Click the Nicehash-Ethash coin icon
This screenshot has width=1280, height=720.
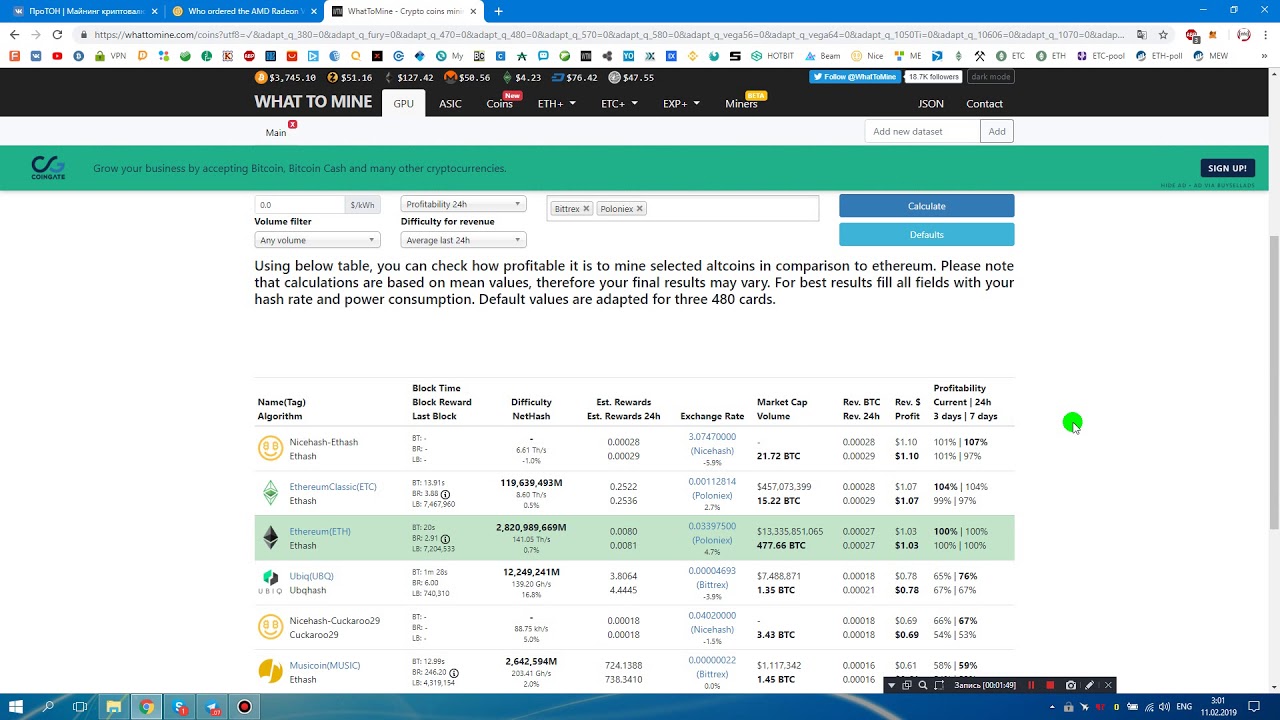coord(270,448)
